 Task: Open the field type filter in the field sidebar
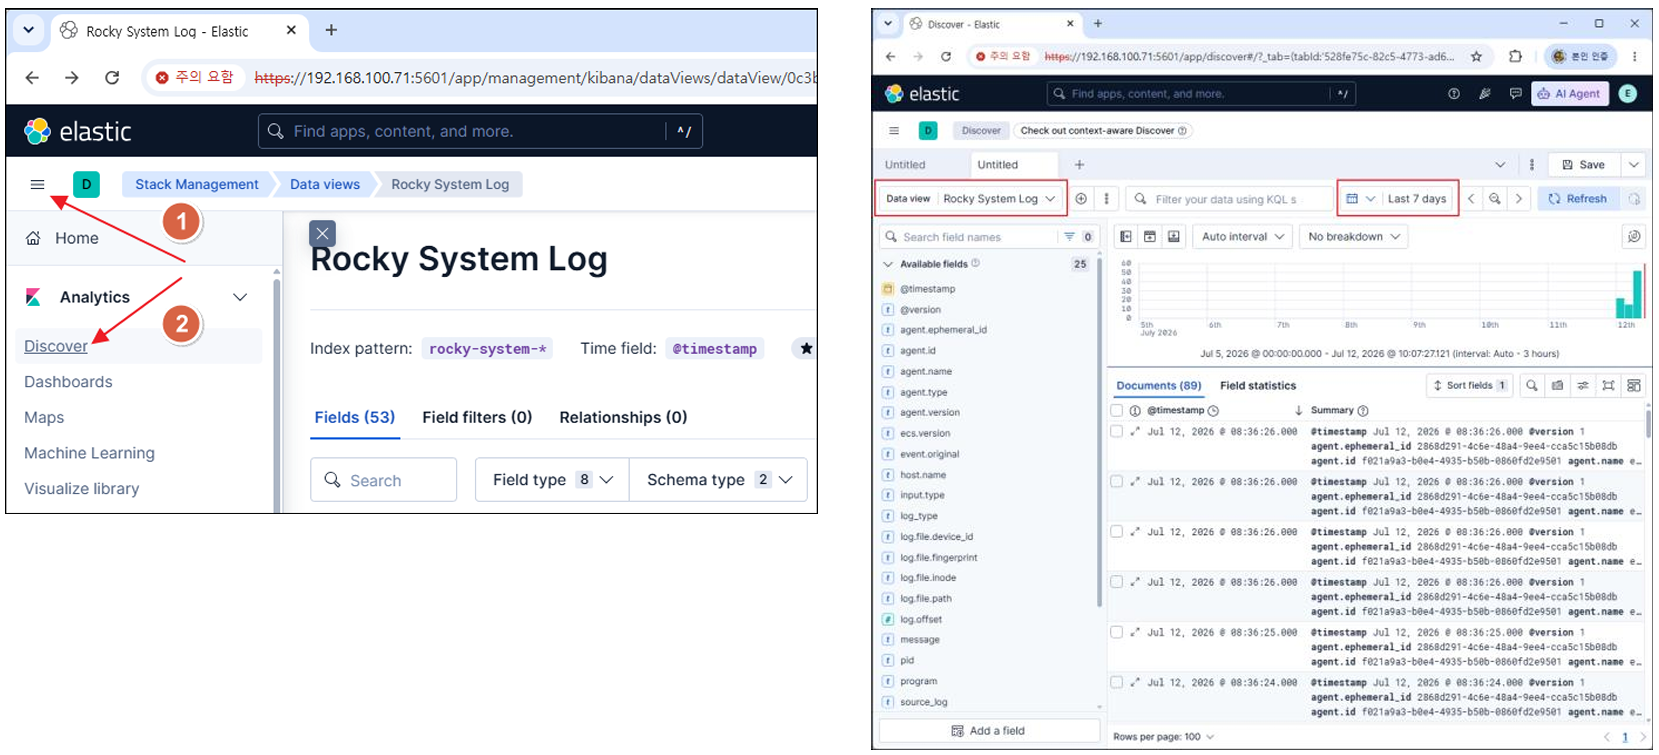[x=1079, y=237]
